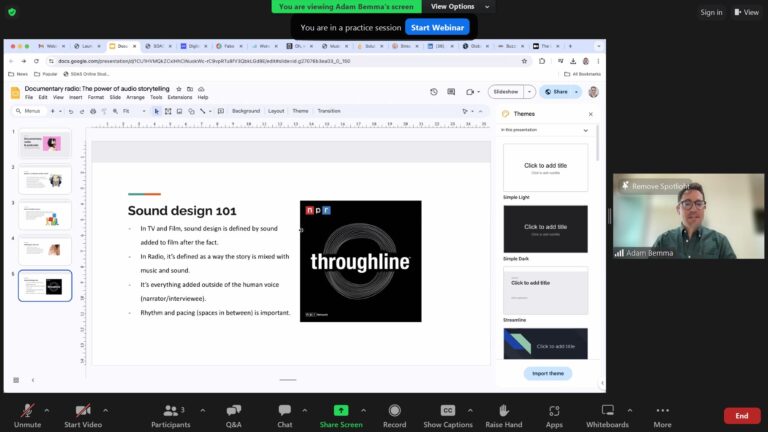Open the Zoom View layout menu
The image size is (768, 432).
coord(746,12)
